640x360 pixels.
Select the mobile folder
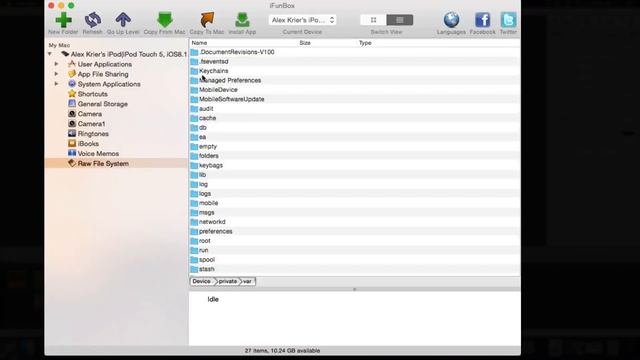pyautogui.click(x=355, y=203)
